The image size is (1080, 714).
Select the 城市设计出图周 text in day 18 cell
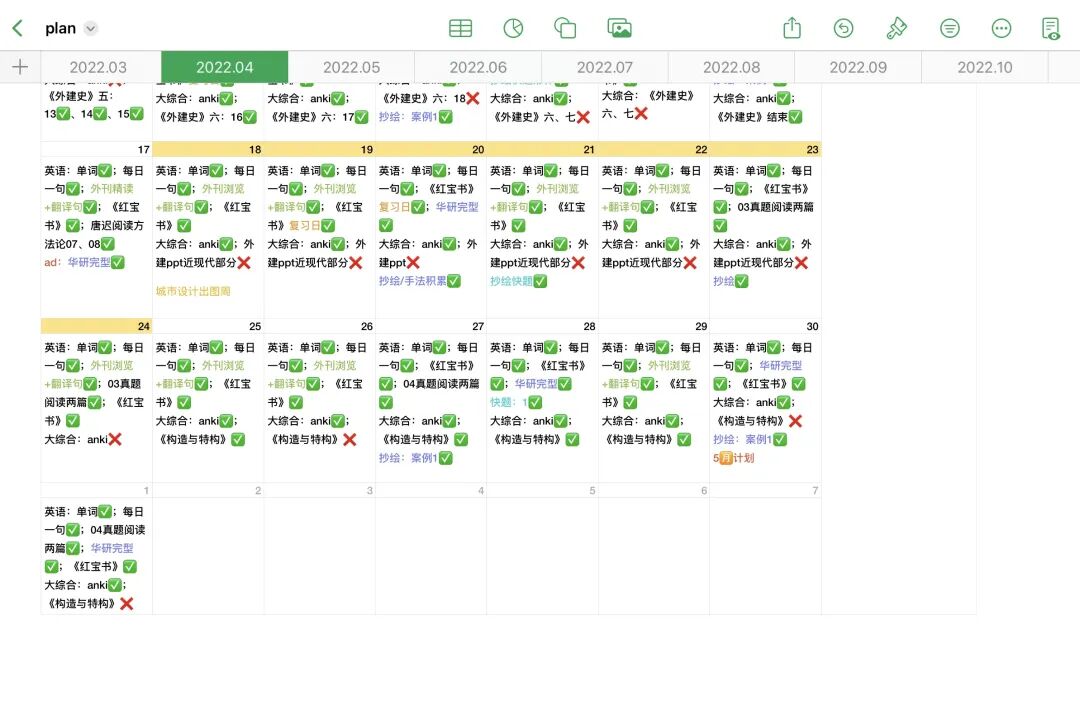point(193,291)
